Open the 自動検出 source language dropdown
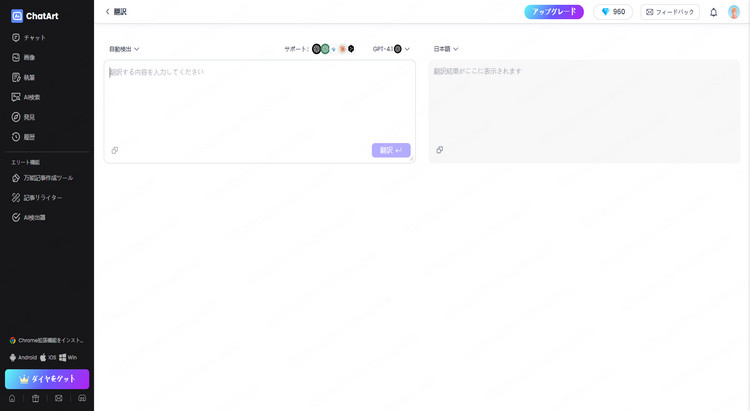The width and height of the screenshot is (750, 411). pyautogui.click(x=124, y=49)
